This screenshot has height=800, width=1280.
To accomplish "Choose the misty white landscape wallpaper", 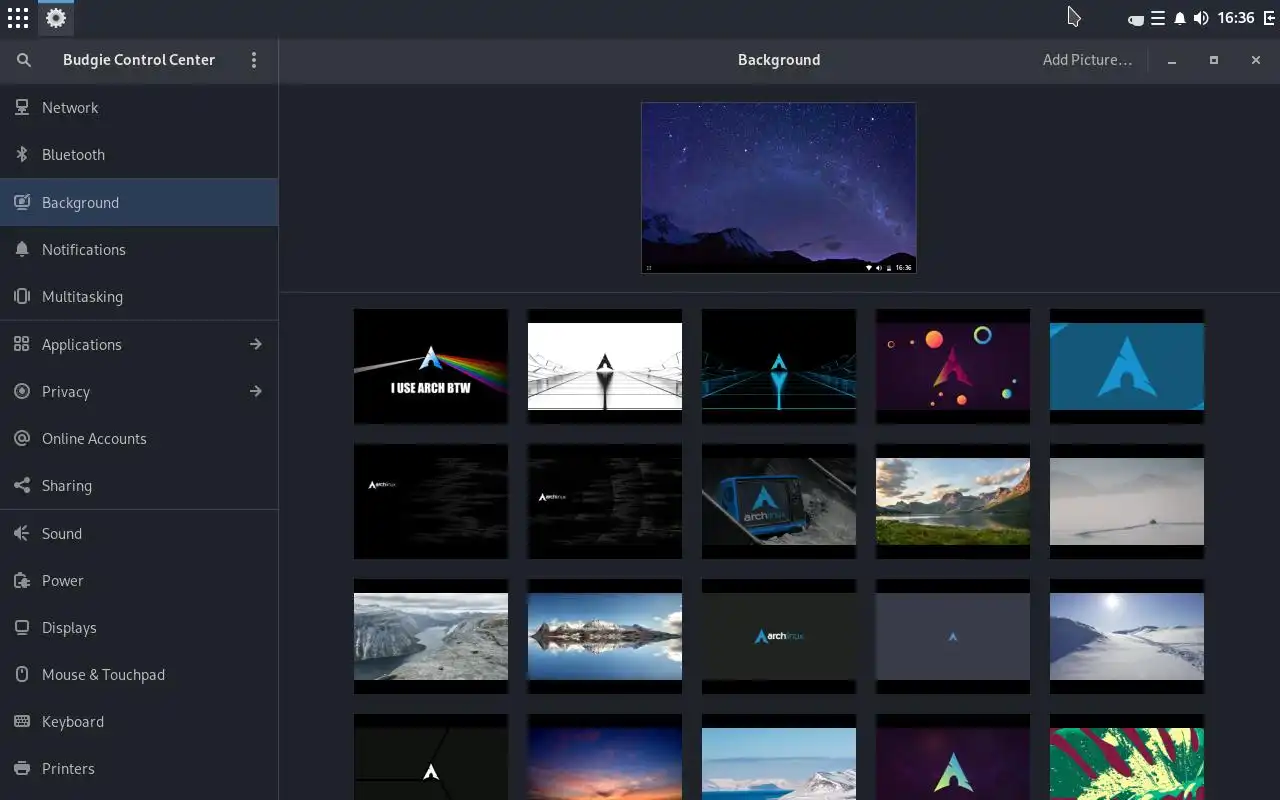I will [1127, 501].
